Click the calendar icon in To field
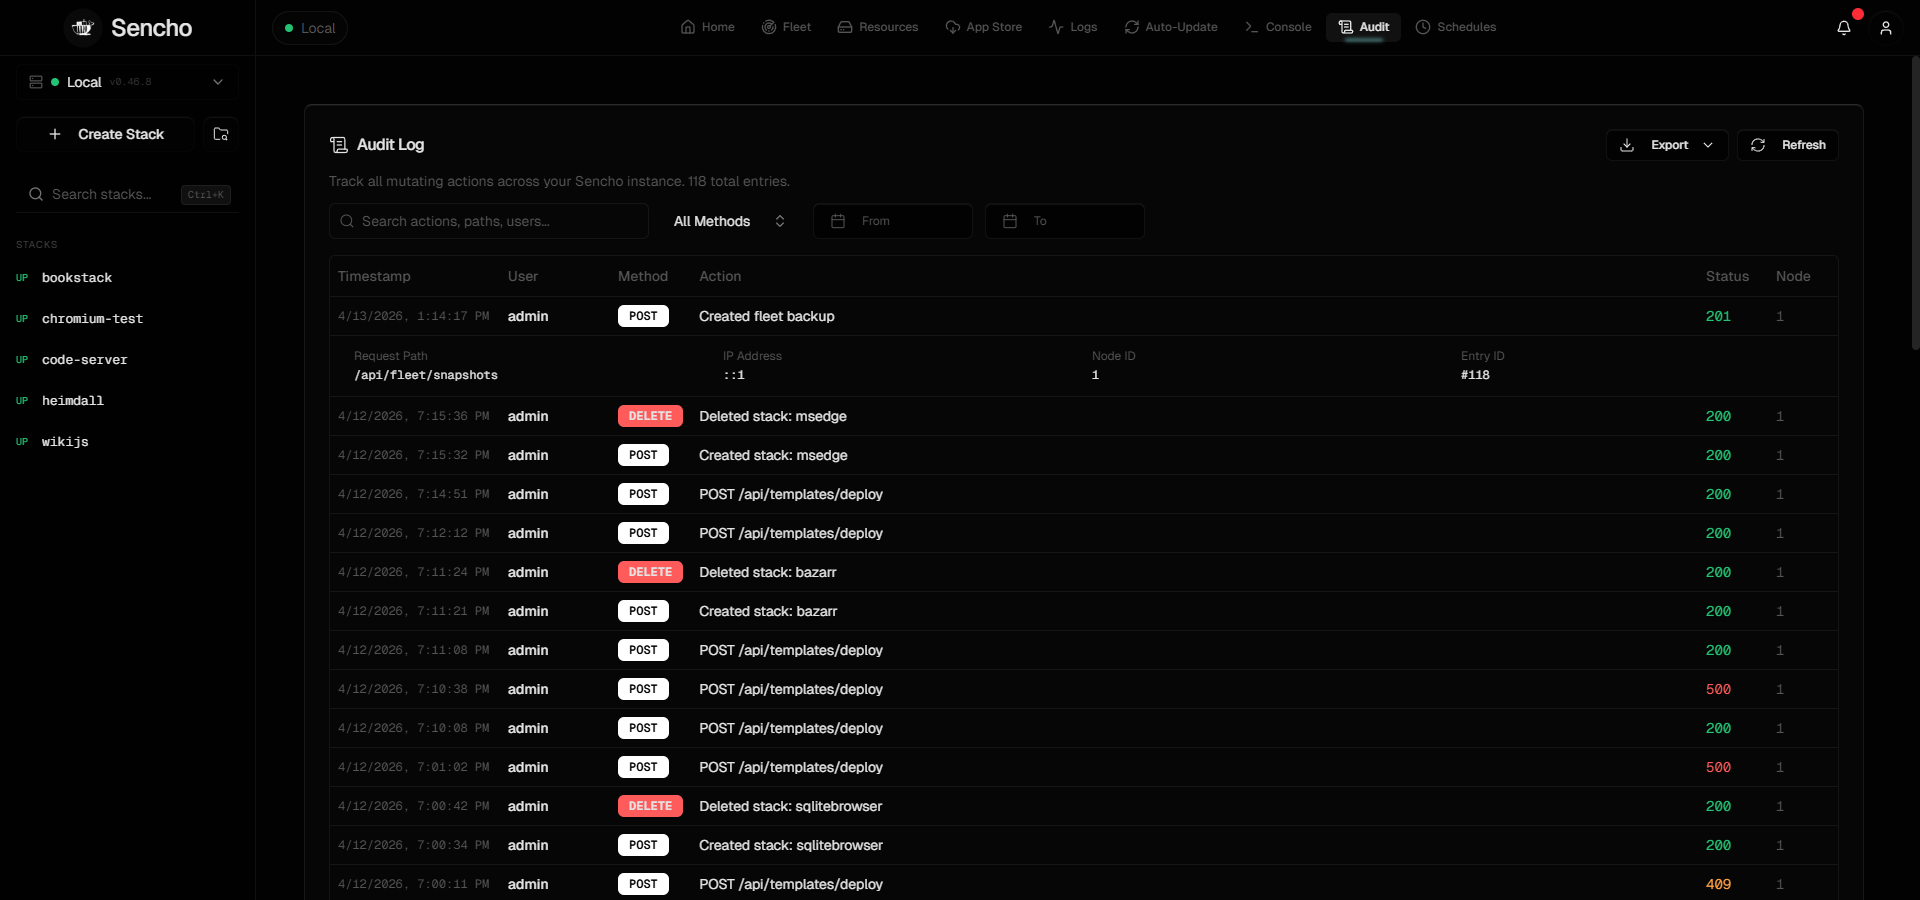Screen dimensions: 1920x900 coord(1010,221)
